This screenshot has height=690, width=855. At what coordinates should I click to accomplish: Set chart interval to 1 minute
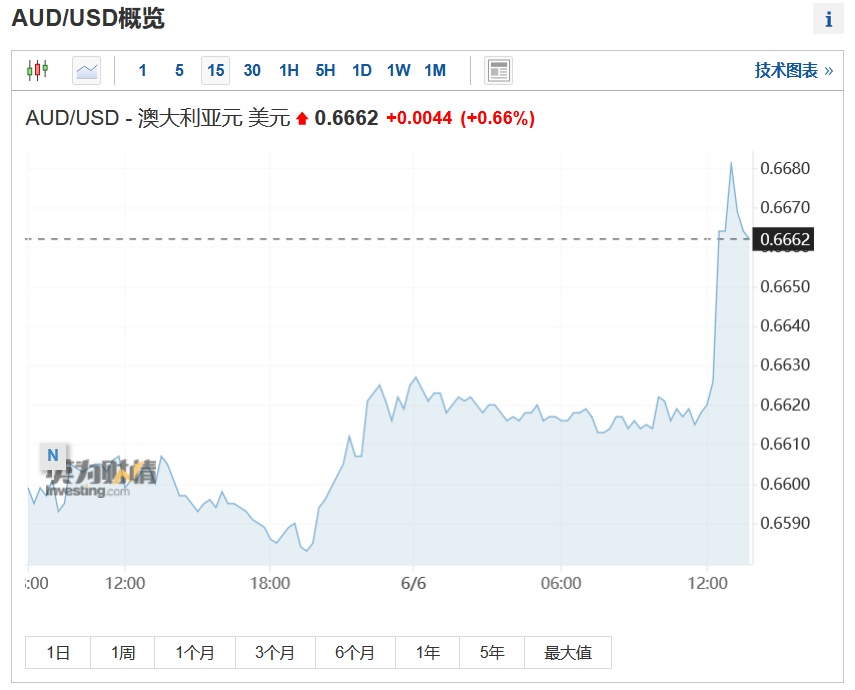(143, 70)
